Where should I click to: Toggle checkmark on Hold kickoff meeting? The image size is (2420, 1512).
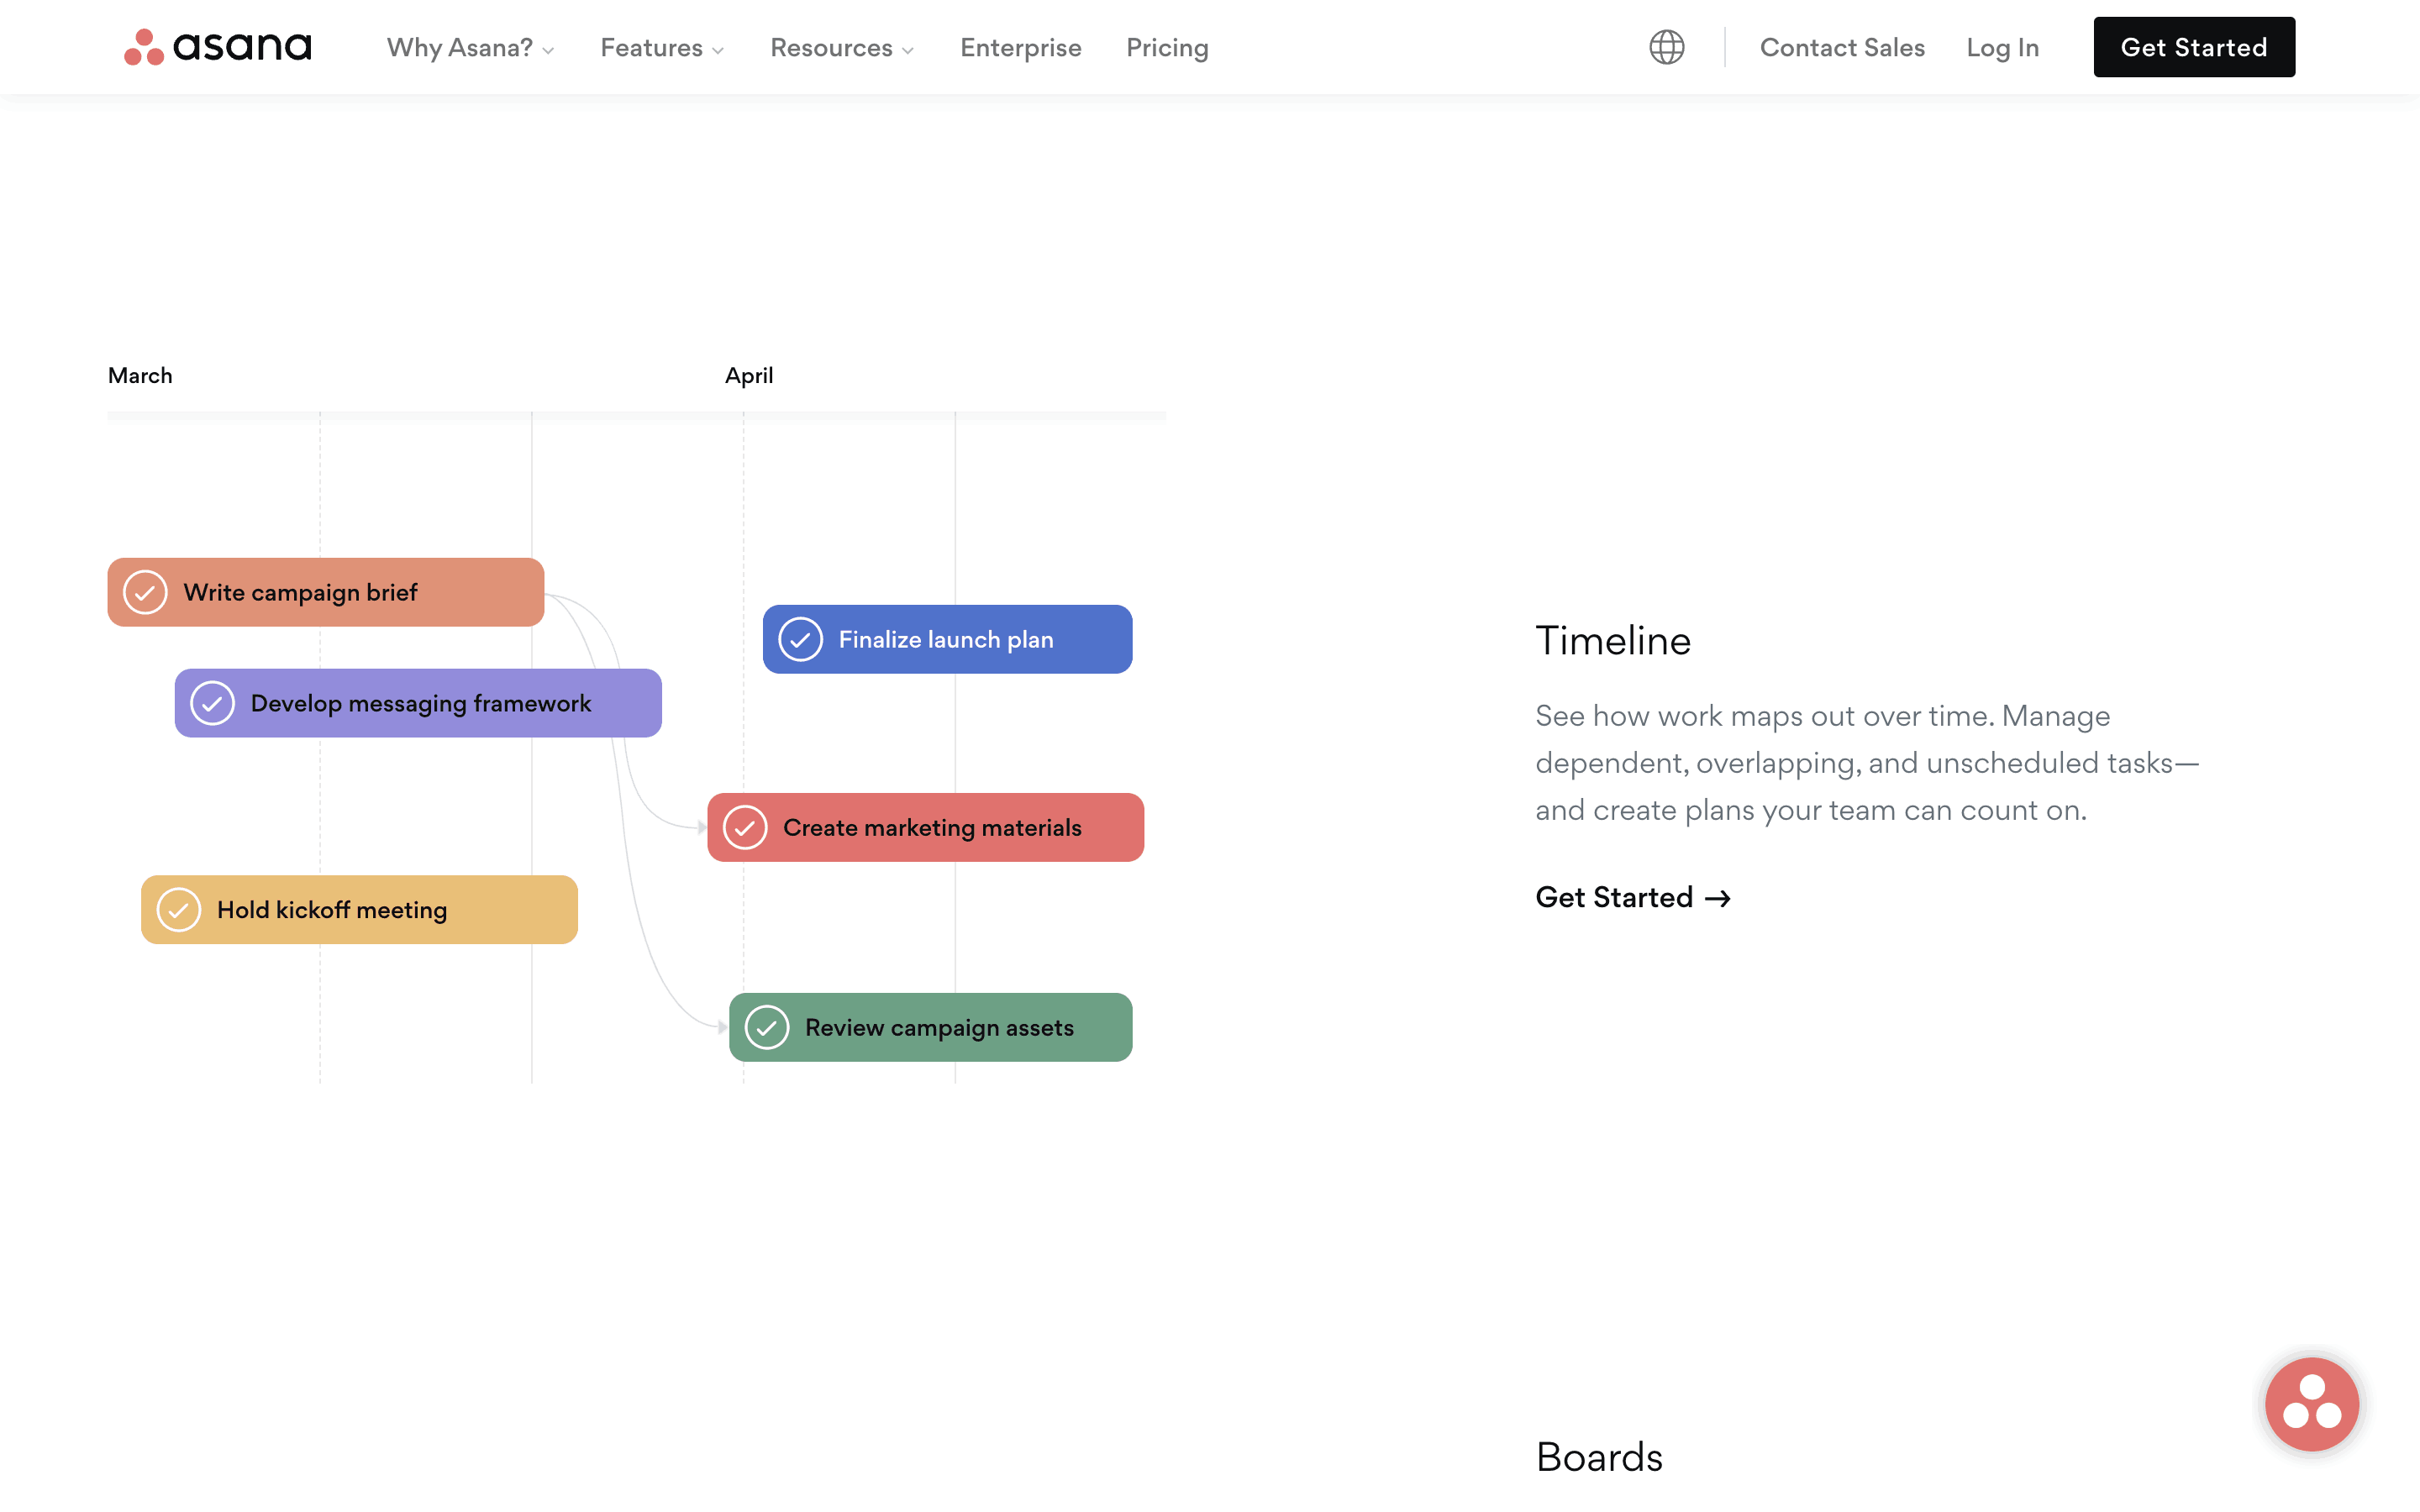[179, 910]
